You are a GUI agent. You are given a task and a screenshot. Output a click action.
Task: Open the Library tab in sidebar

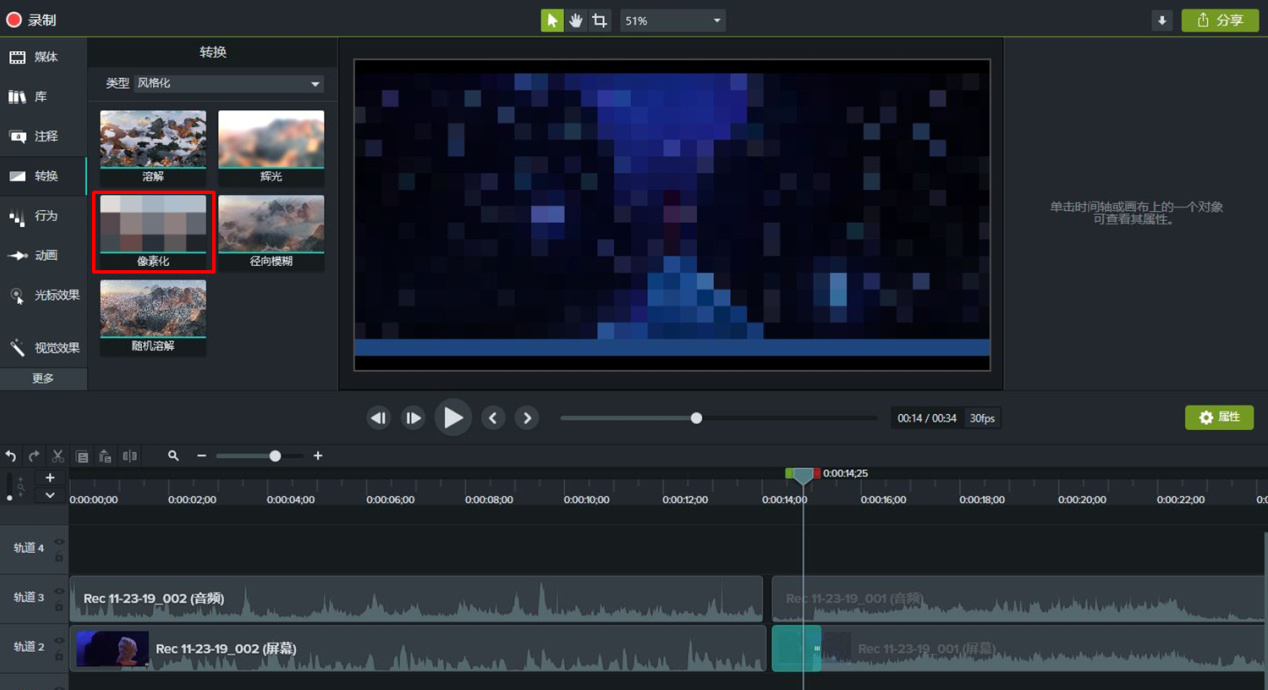click(x=43, y=97)
